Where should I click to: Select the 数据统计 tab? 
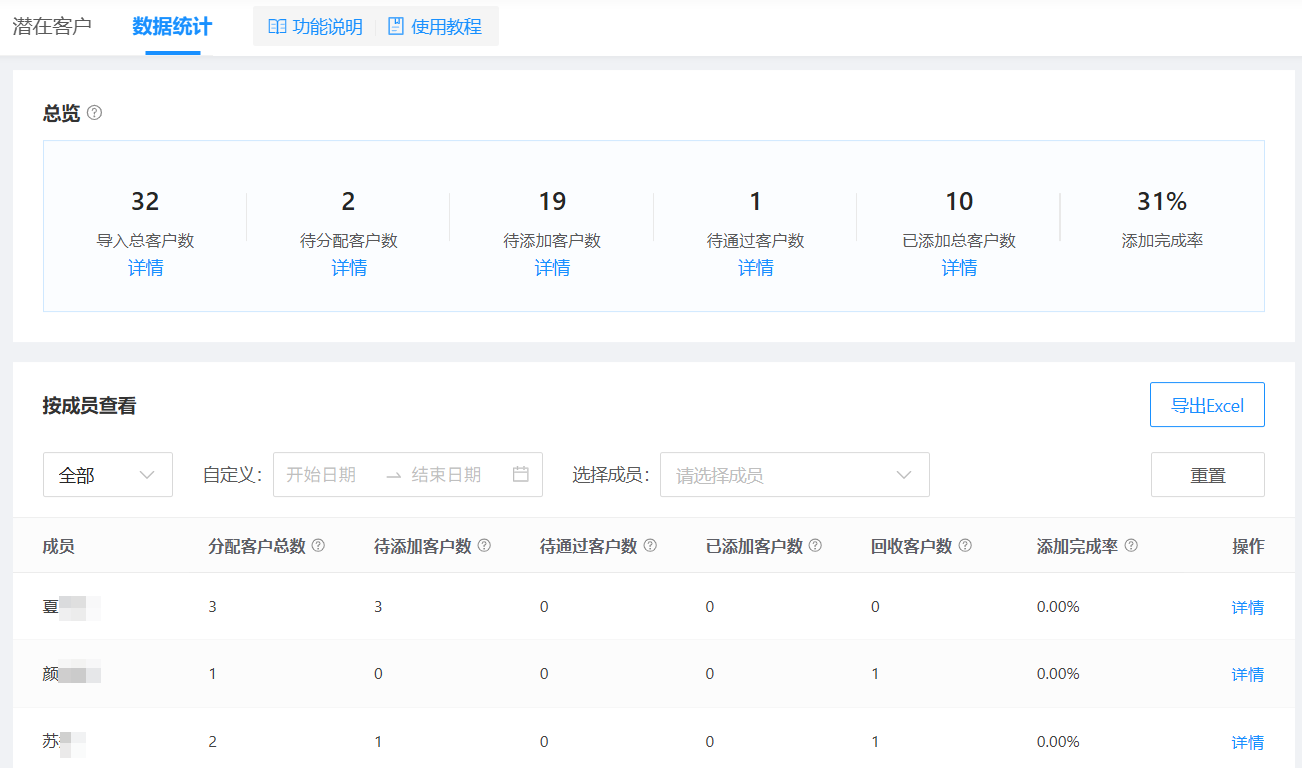pyautogui.click(x=172, y=26)
